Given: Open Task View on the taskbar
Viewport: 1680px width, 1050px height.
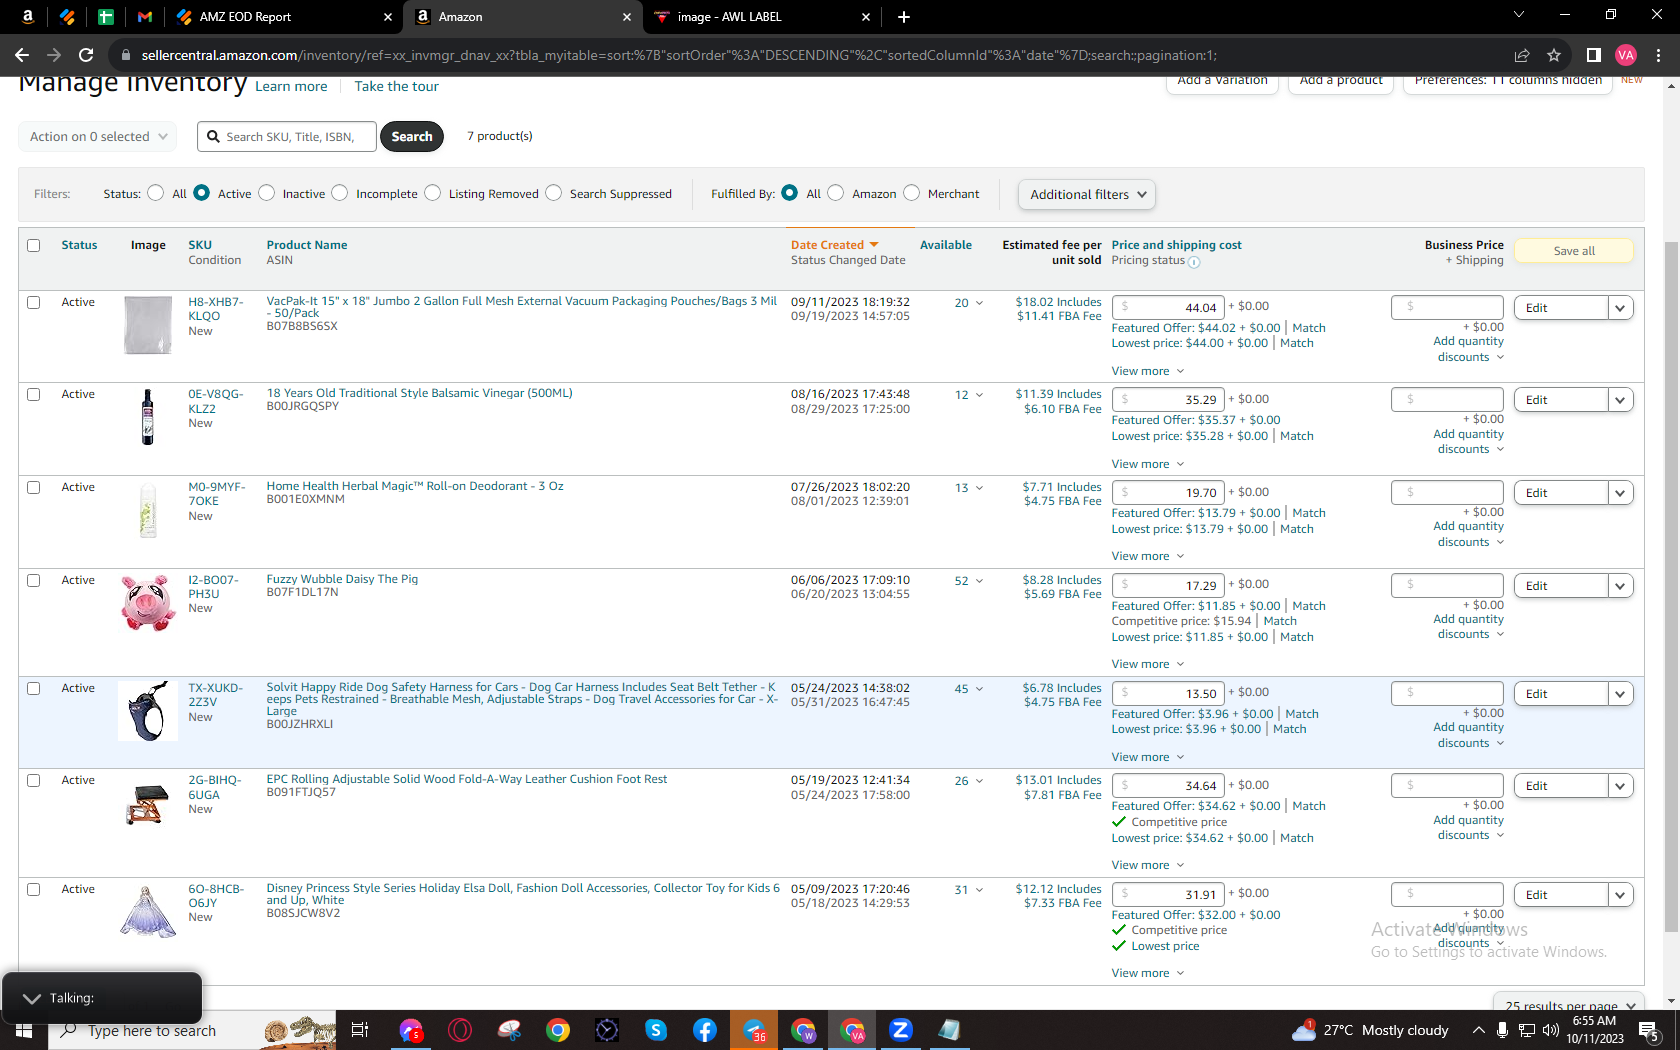Looking at the screenshot, I should click(360, 1030).
